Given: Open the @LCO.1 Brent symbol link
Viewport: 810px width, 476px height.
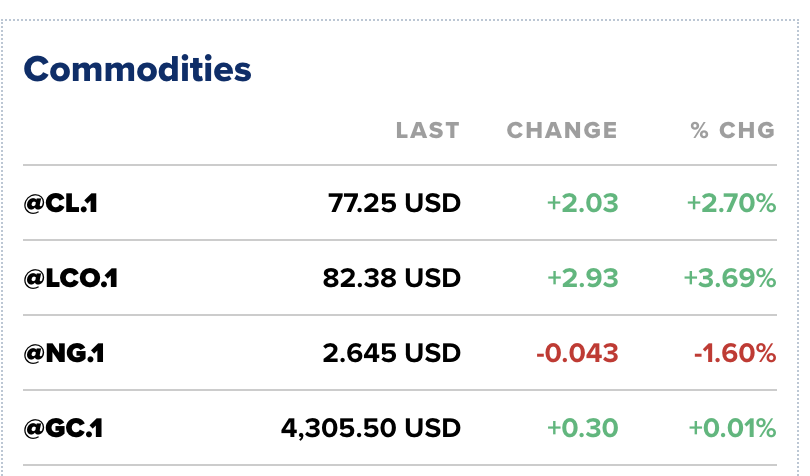Looking at the screenshot, I should (x=71, y=278).
